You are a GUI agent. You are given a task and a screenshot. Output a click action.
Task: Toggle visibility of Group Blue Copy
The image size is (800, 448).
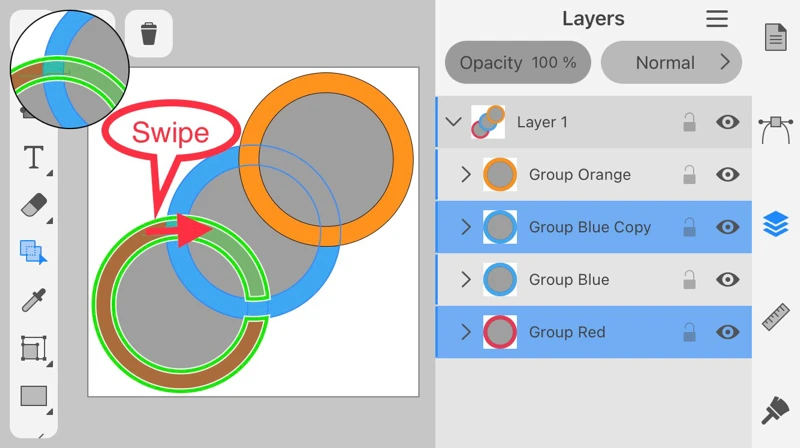click(x=728, y=227)
